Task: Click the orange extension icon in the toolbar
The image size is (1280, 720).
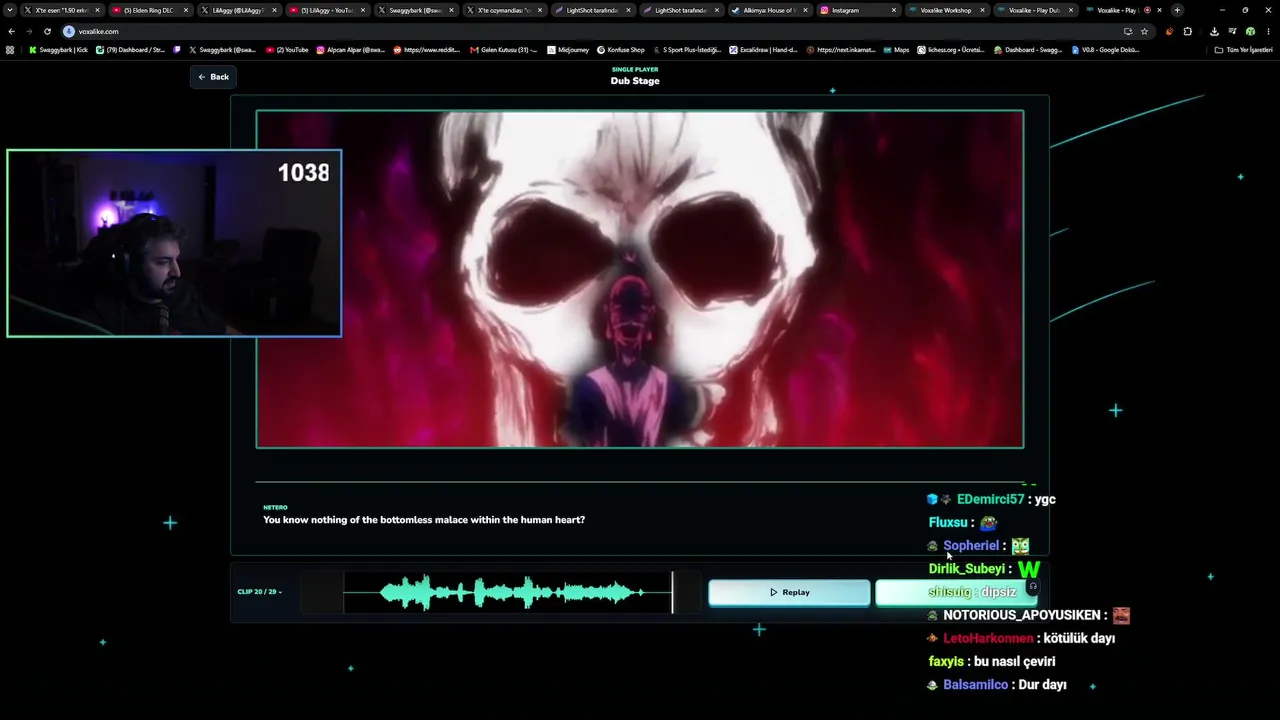Action: click(x=1170, y=31)
